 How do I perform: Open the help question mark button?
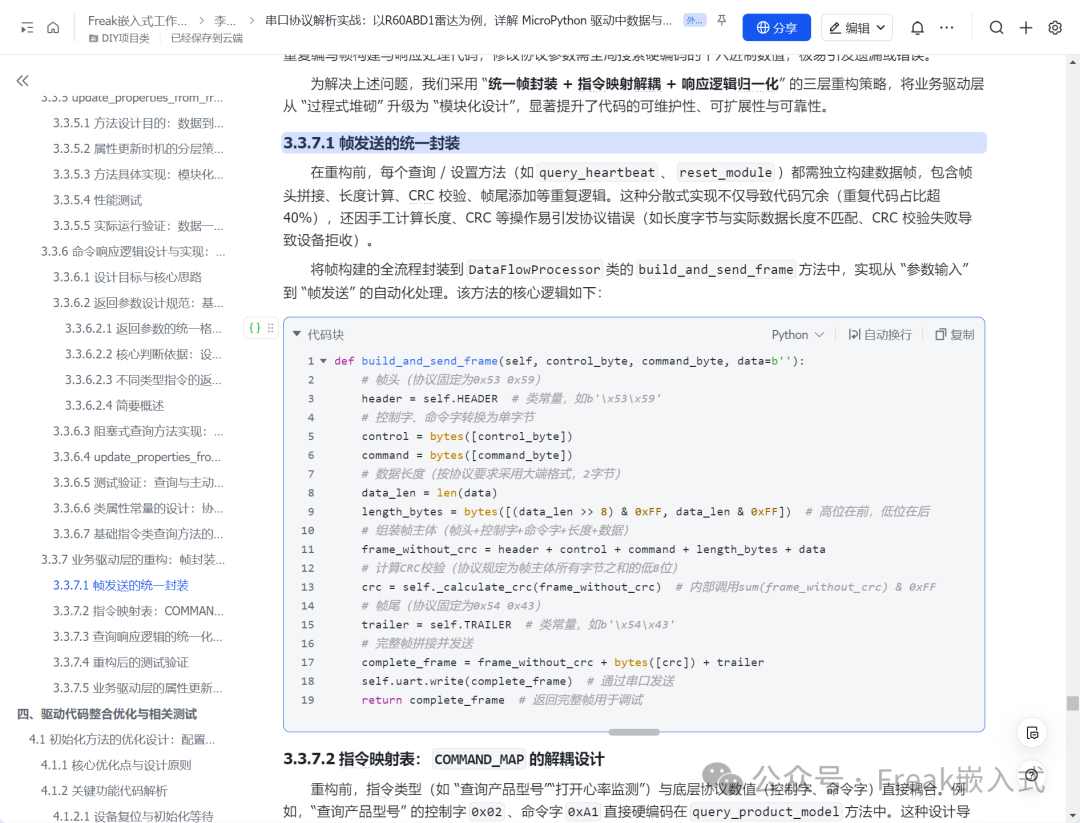(x=1031, y=775)
